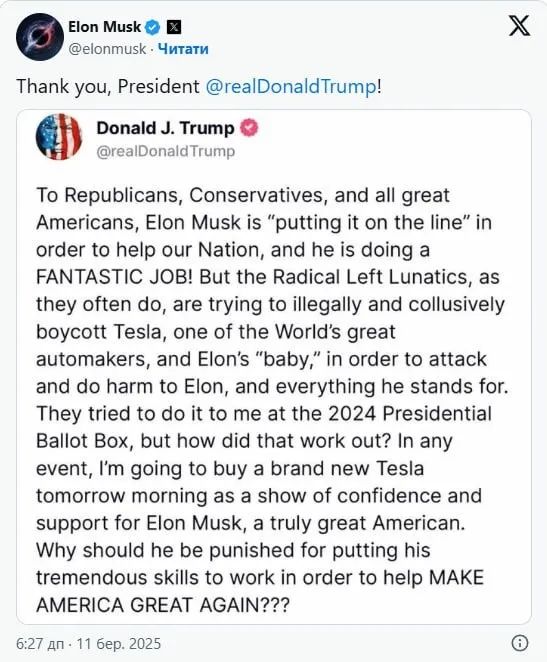Click Elon Musk's profile avatar
This screenshot has width=547, height=662.
coord(40,37)
